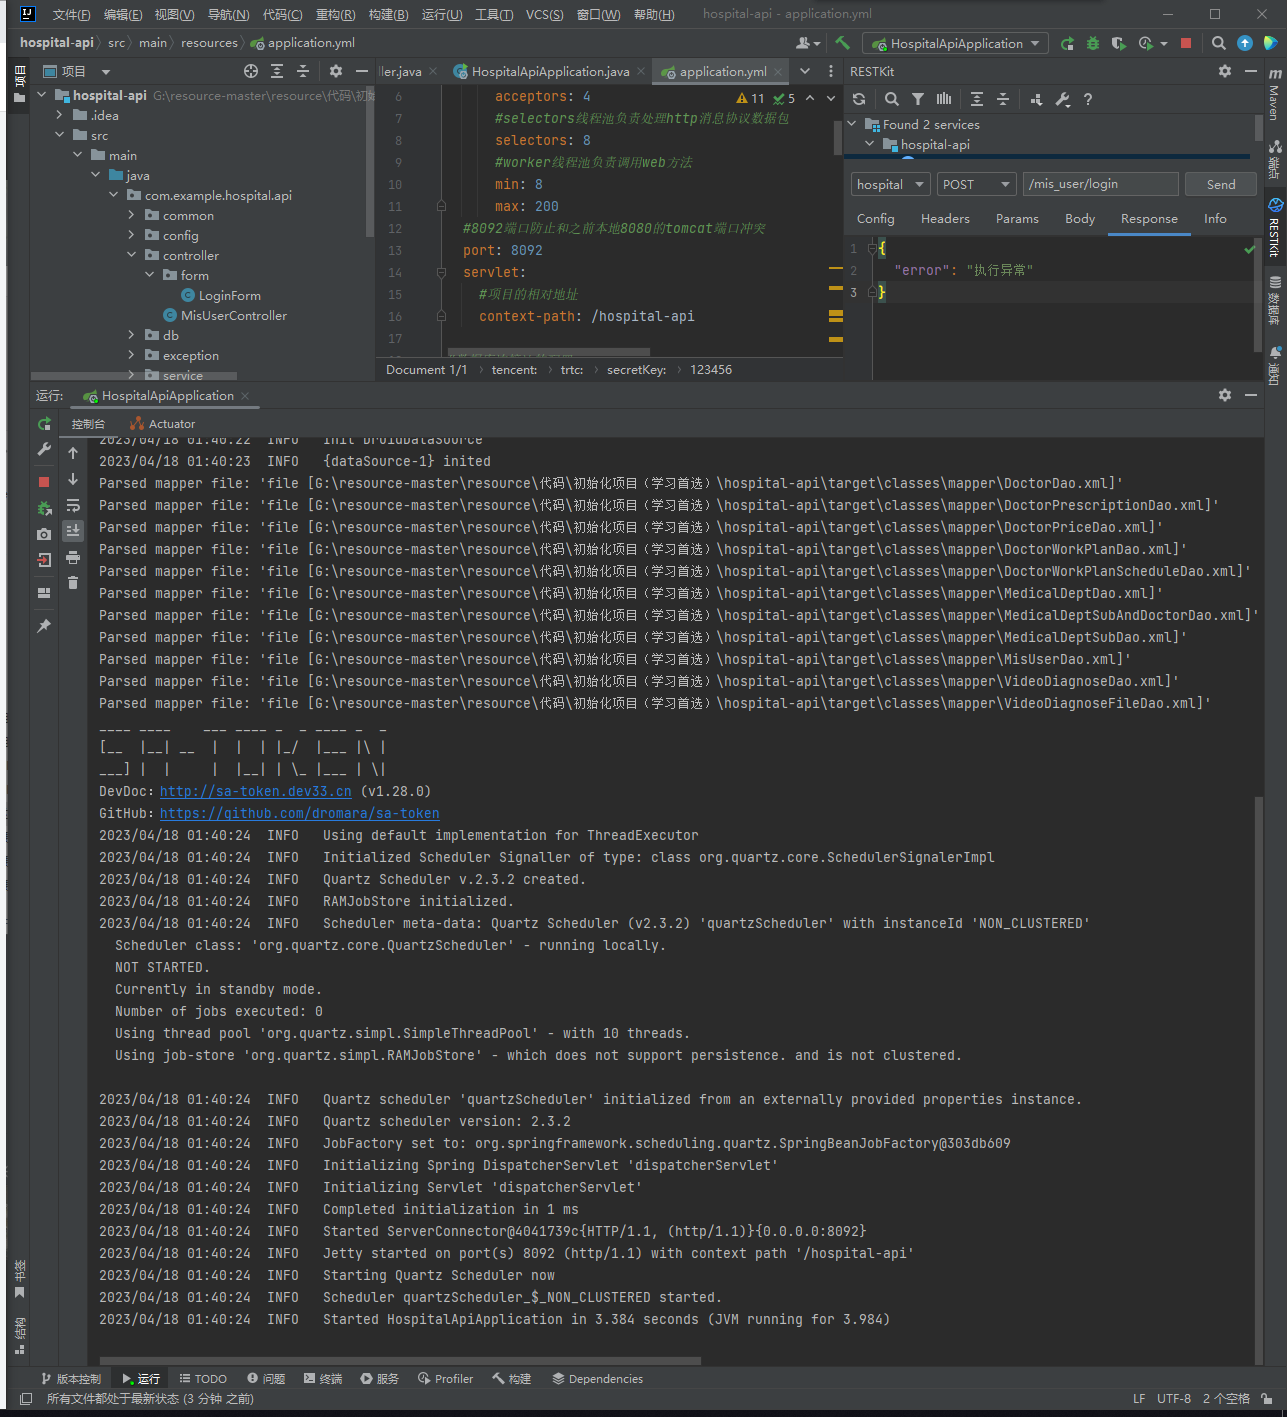Open the POST method dropdown

pos(977,184)
